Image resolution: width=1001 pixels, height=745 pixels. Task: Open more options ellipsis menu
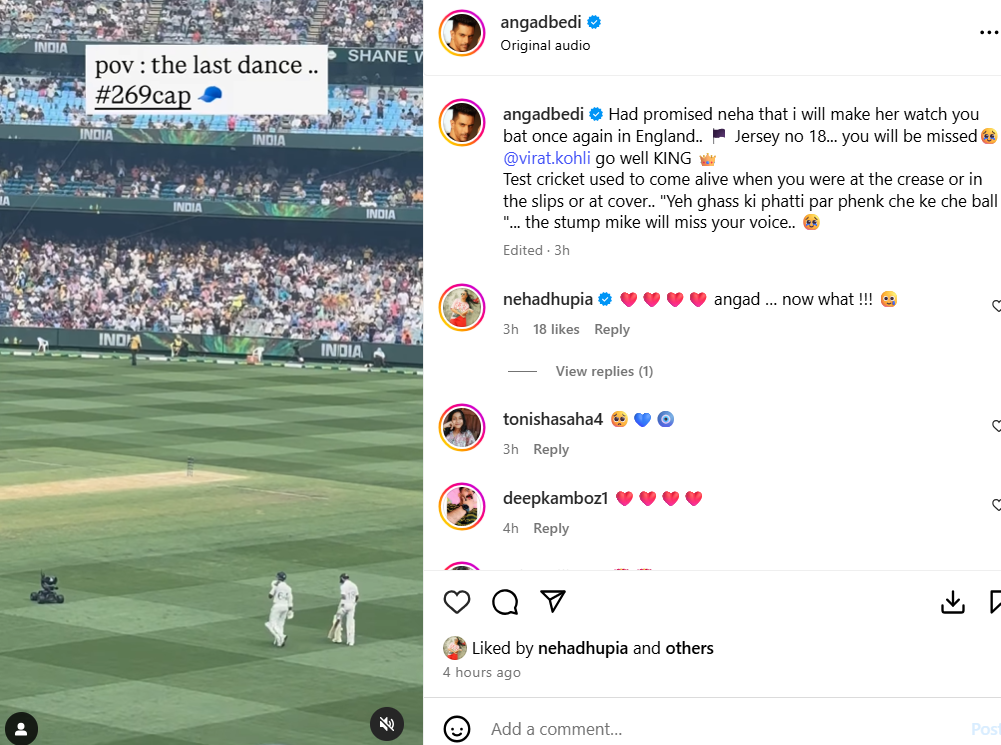[988, 33]
